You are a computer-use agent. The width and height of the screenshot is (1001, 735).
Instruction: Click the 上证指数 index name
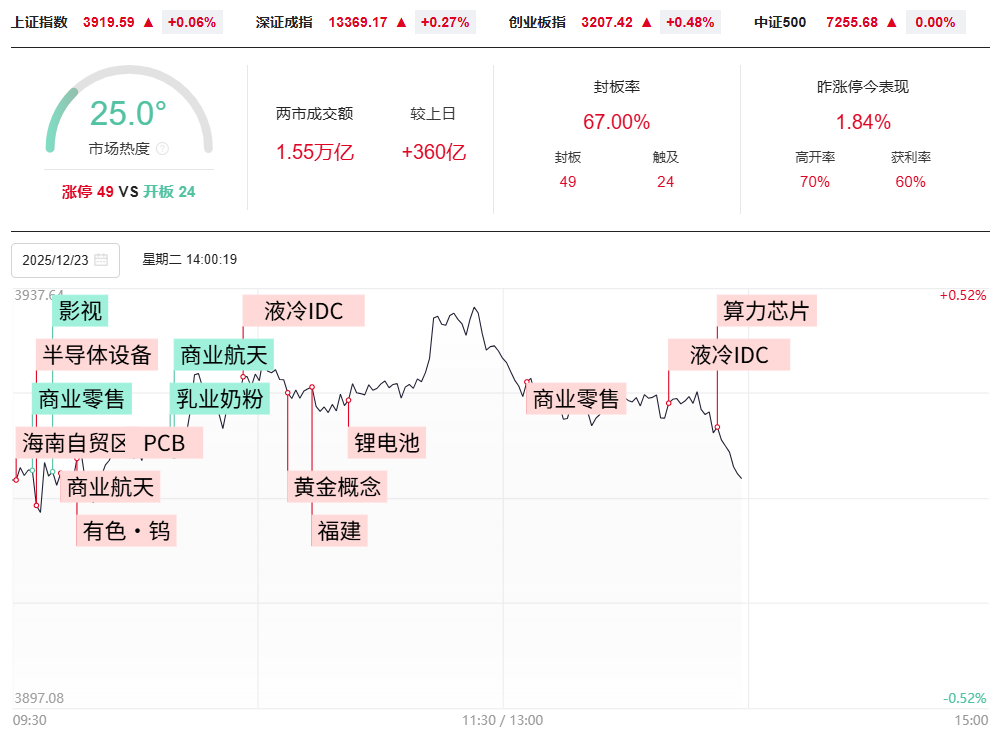39,22
